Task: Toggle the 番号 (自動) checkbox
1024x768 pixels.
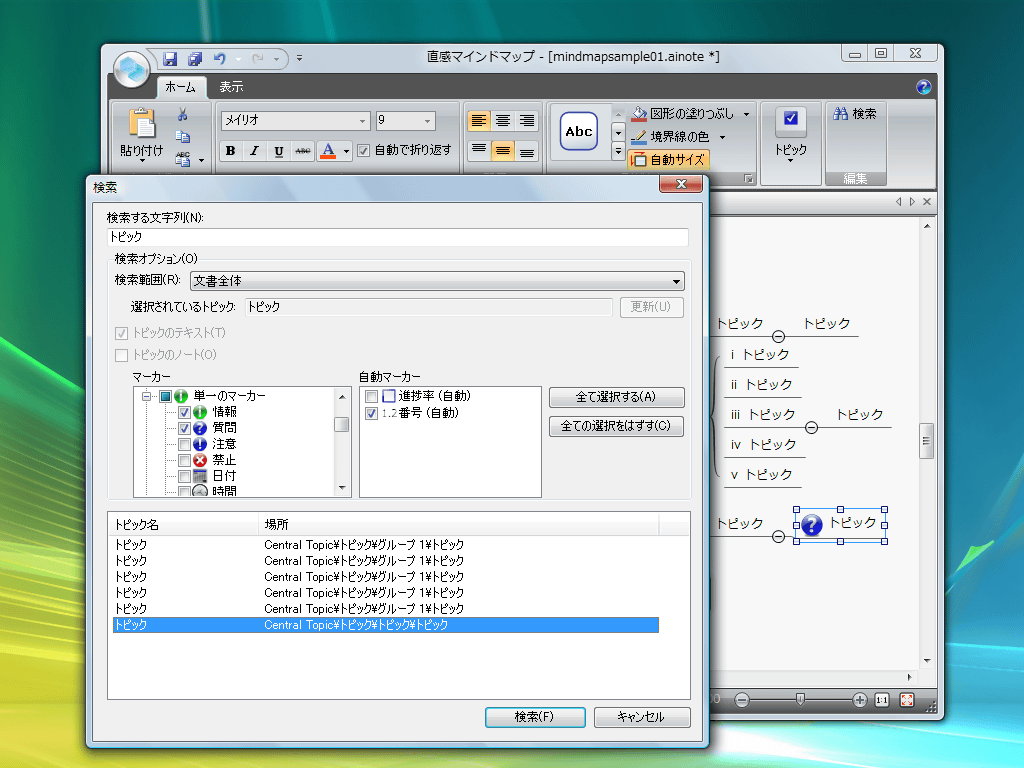Action: click(x=371, y=413)
